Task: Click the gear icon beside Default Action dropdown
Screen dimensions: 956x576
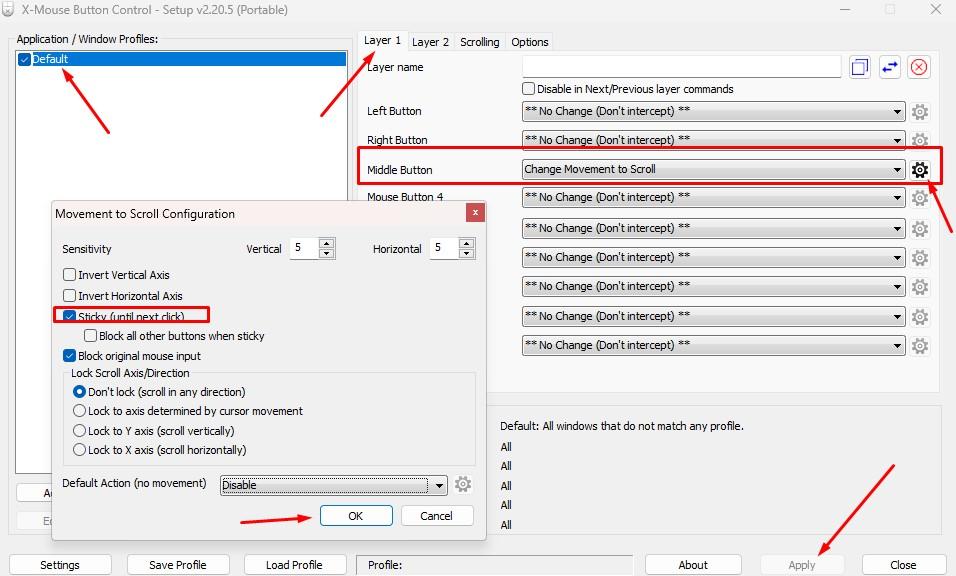Action: click(x=462, y=484)
